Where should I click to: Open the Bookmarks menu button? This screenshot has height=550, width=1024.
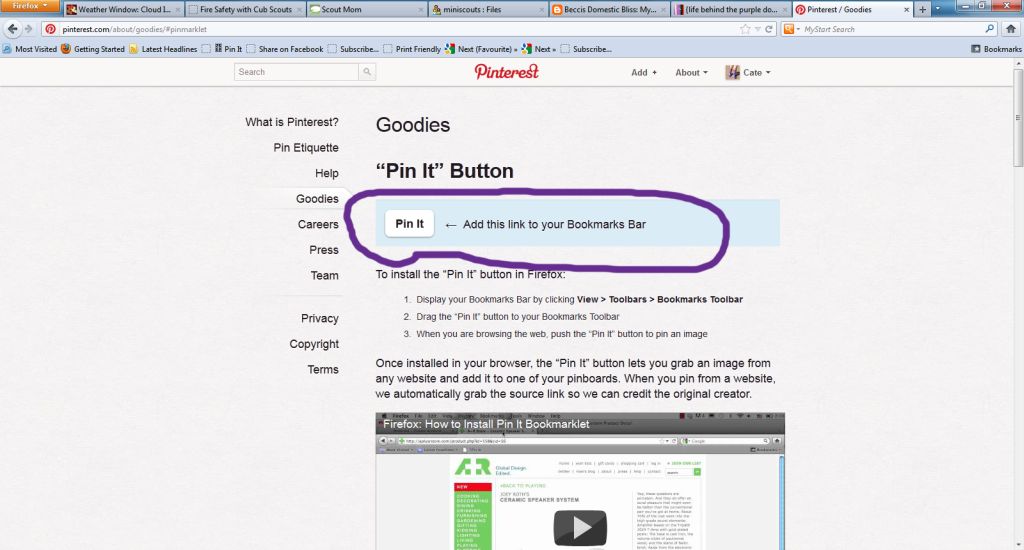point(996,49)
